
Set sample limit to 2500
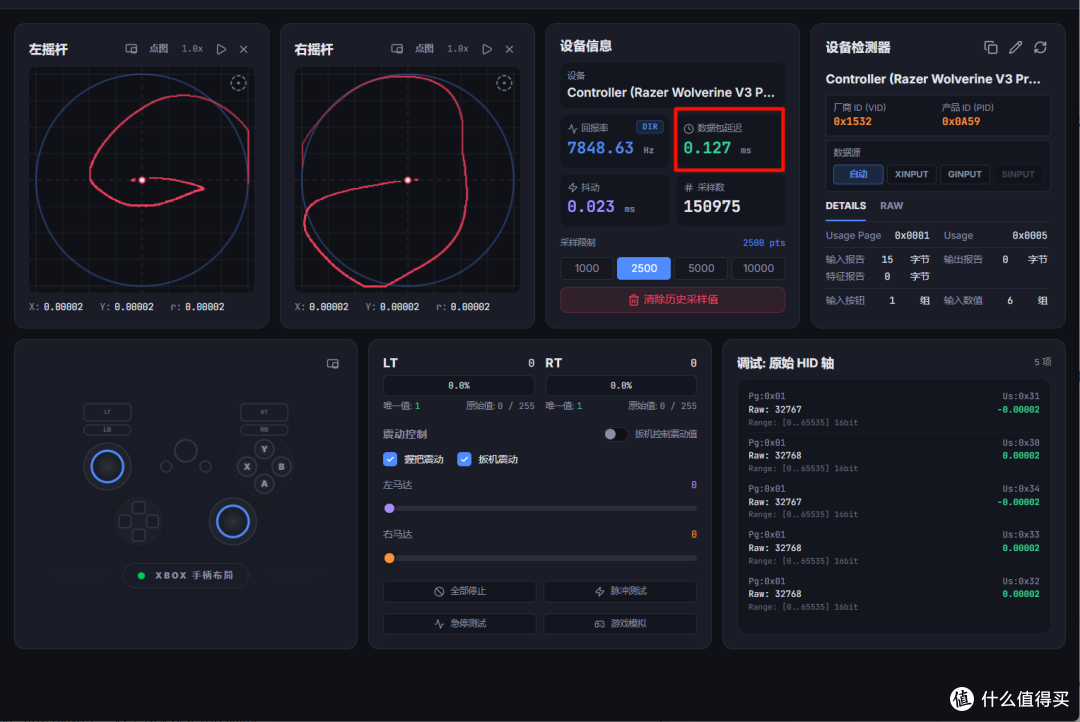644,268
